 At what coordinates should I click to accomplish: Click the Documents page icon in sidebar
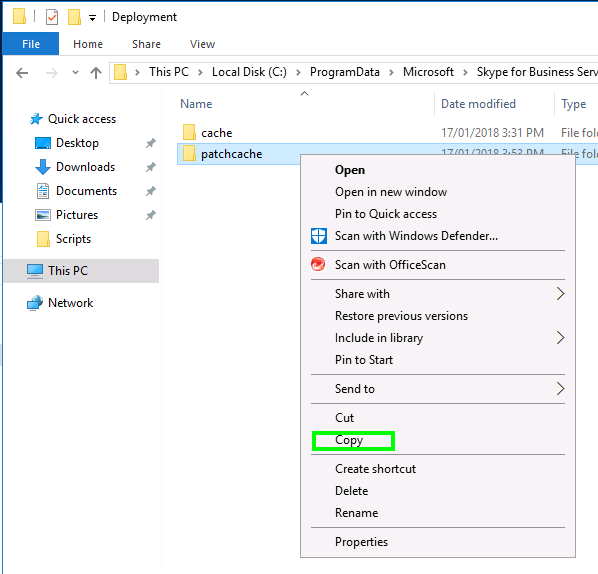43,191
